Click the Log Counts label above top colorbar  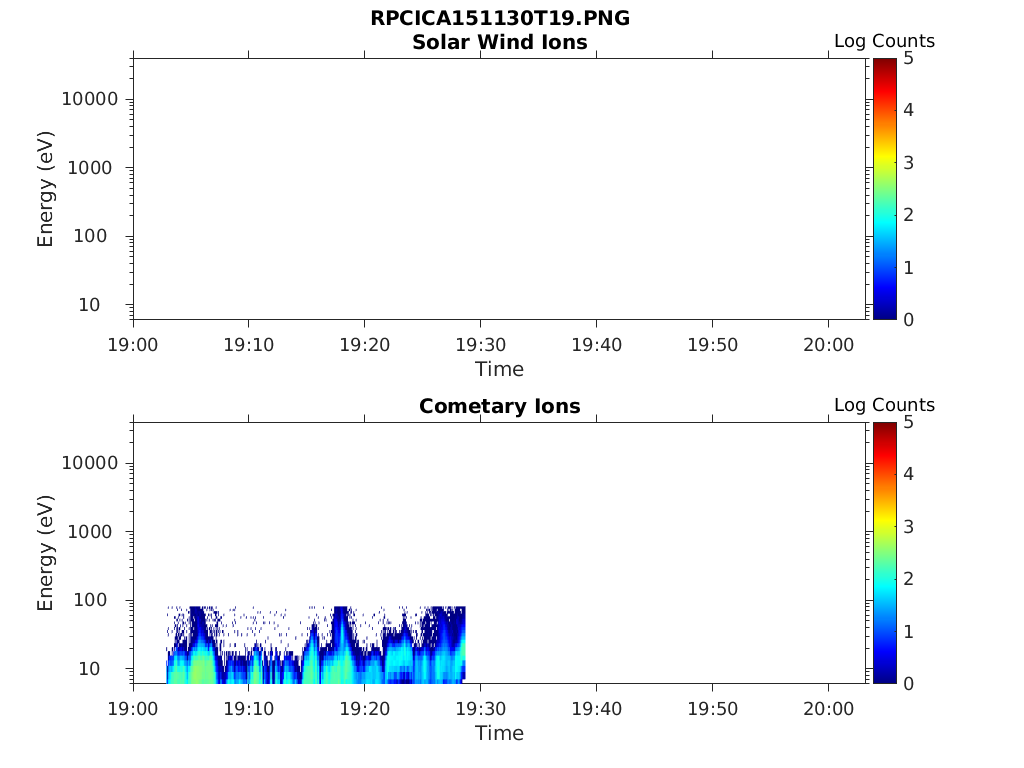tap(884, 41)
